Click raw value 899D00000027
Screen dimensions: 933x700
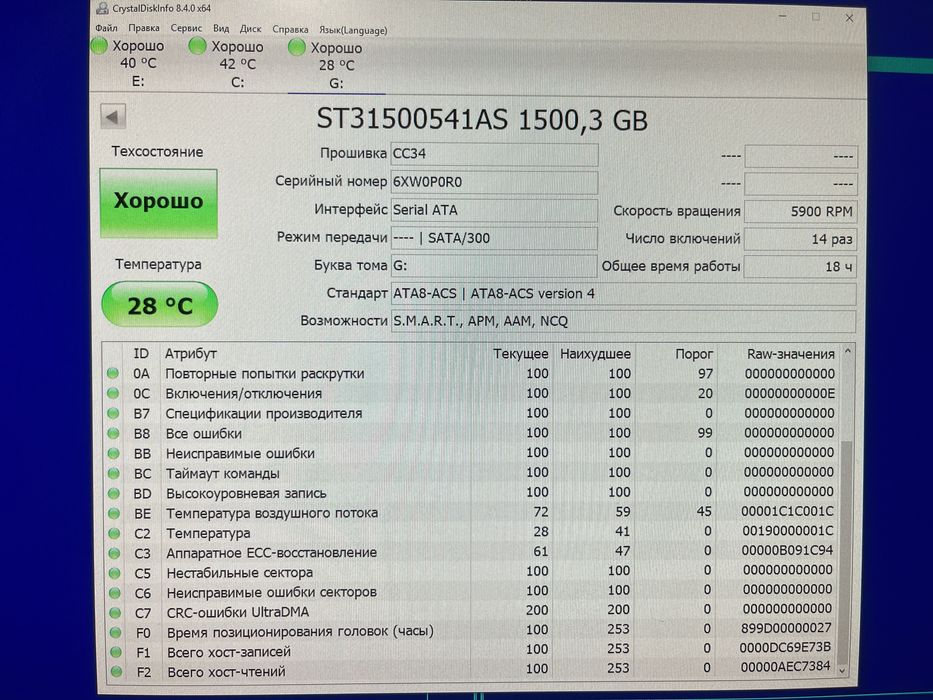pos(786,628)
